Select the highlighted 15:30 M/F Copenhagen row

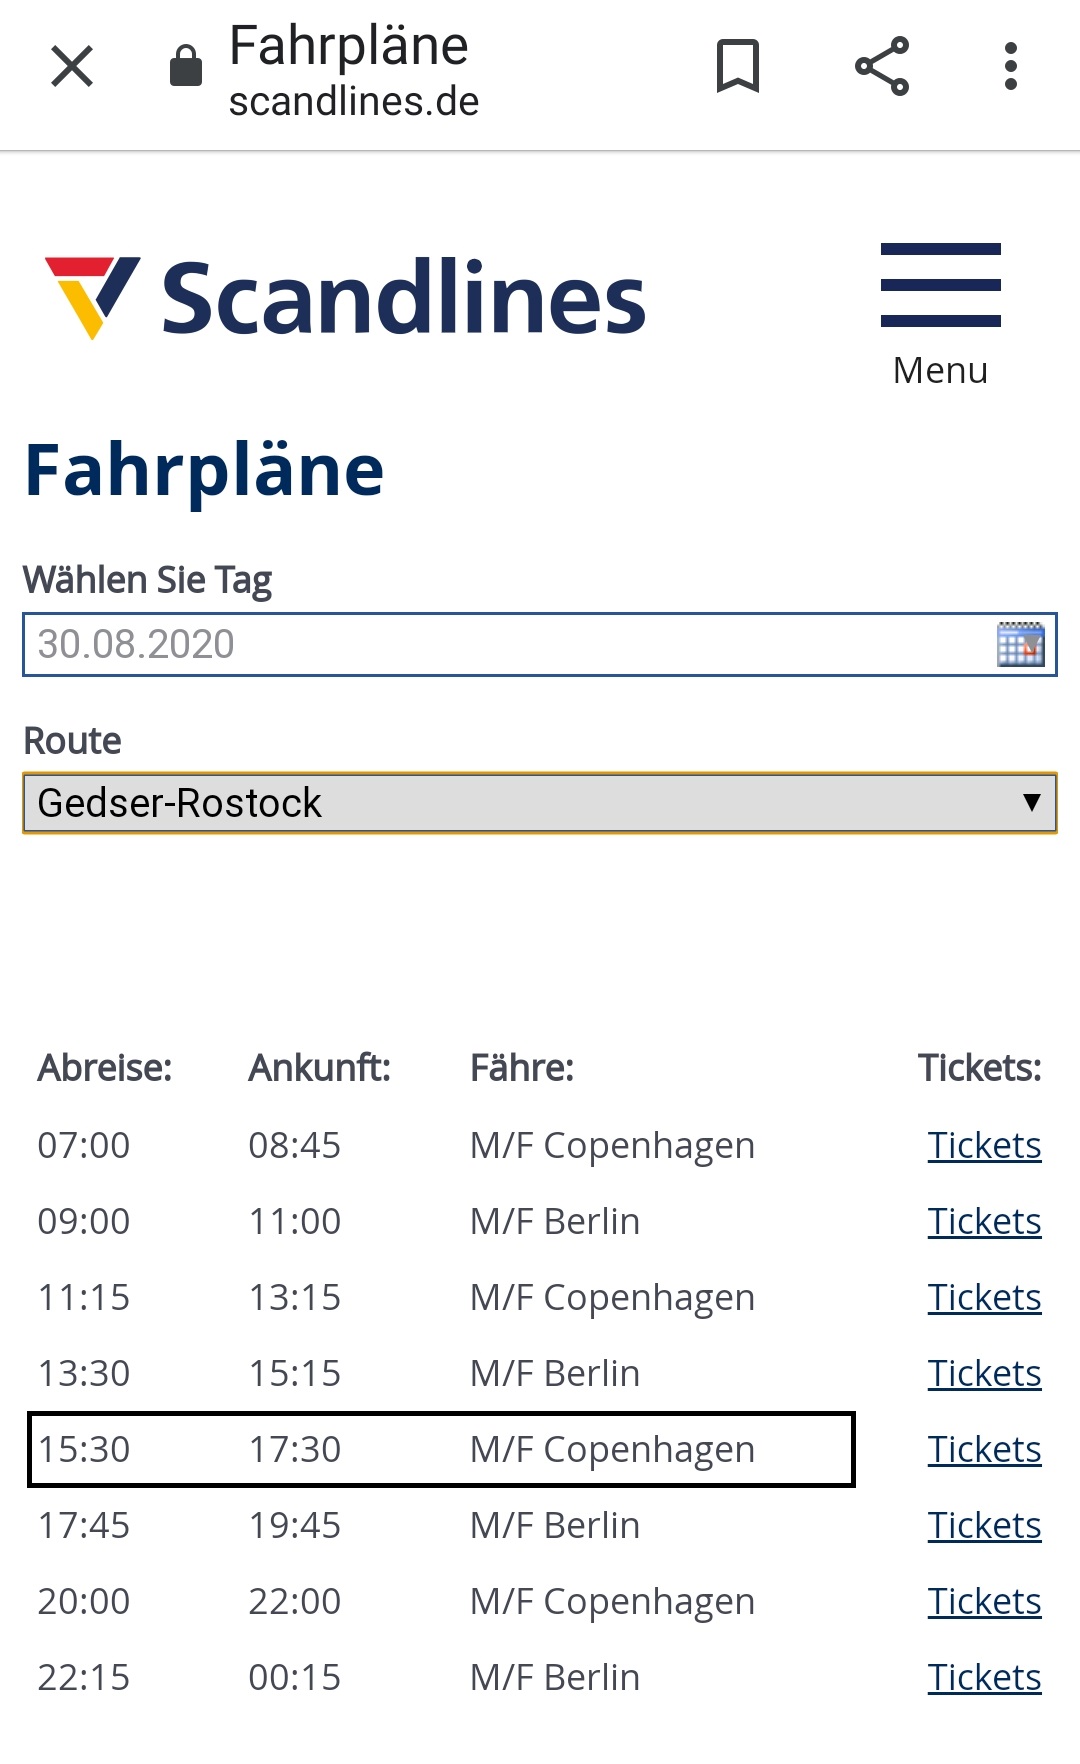pos(440,1449)
